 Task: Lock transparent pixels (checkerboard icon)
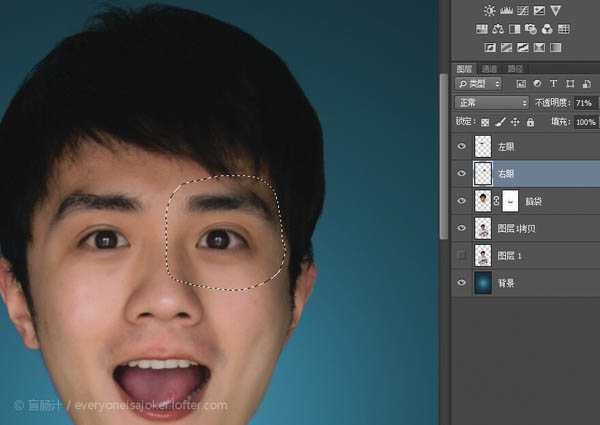[485, 122]
